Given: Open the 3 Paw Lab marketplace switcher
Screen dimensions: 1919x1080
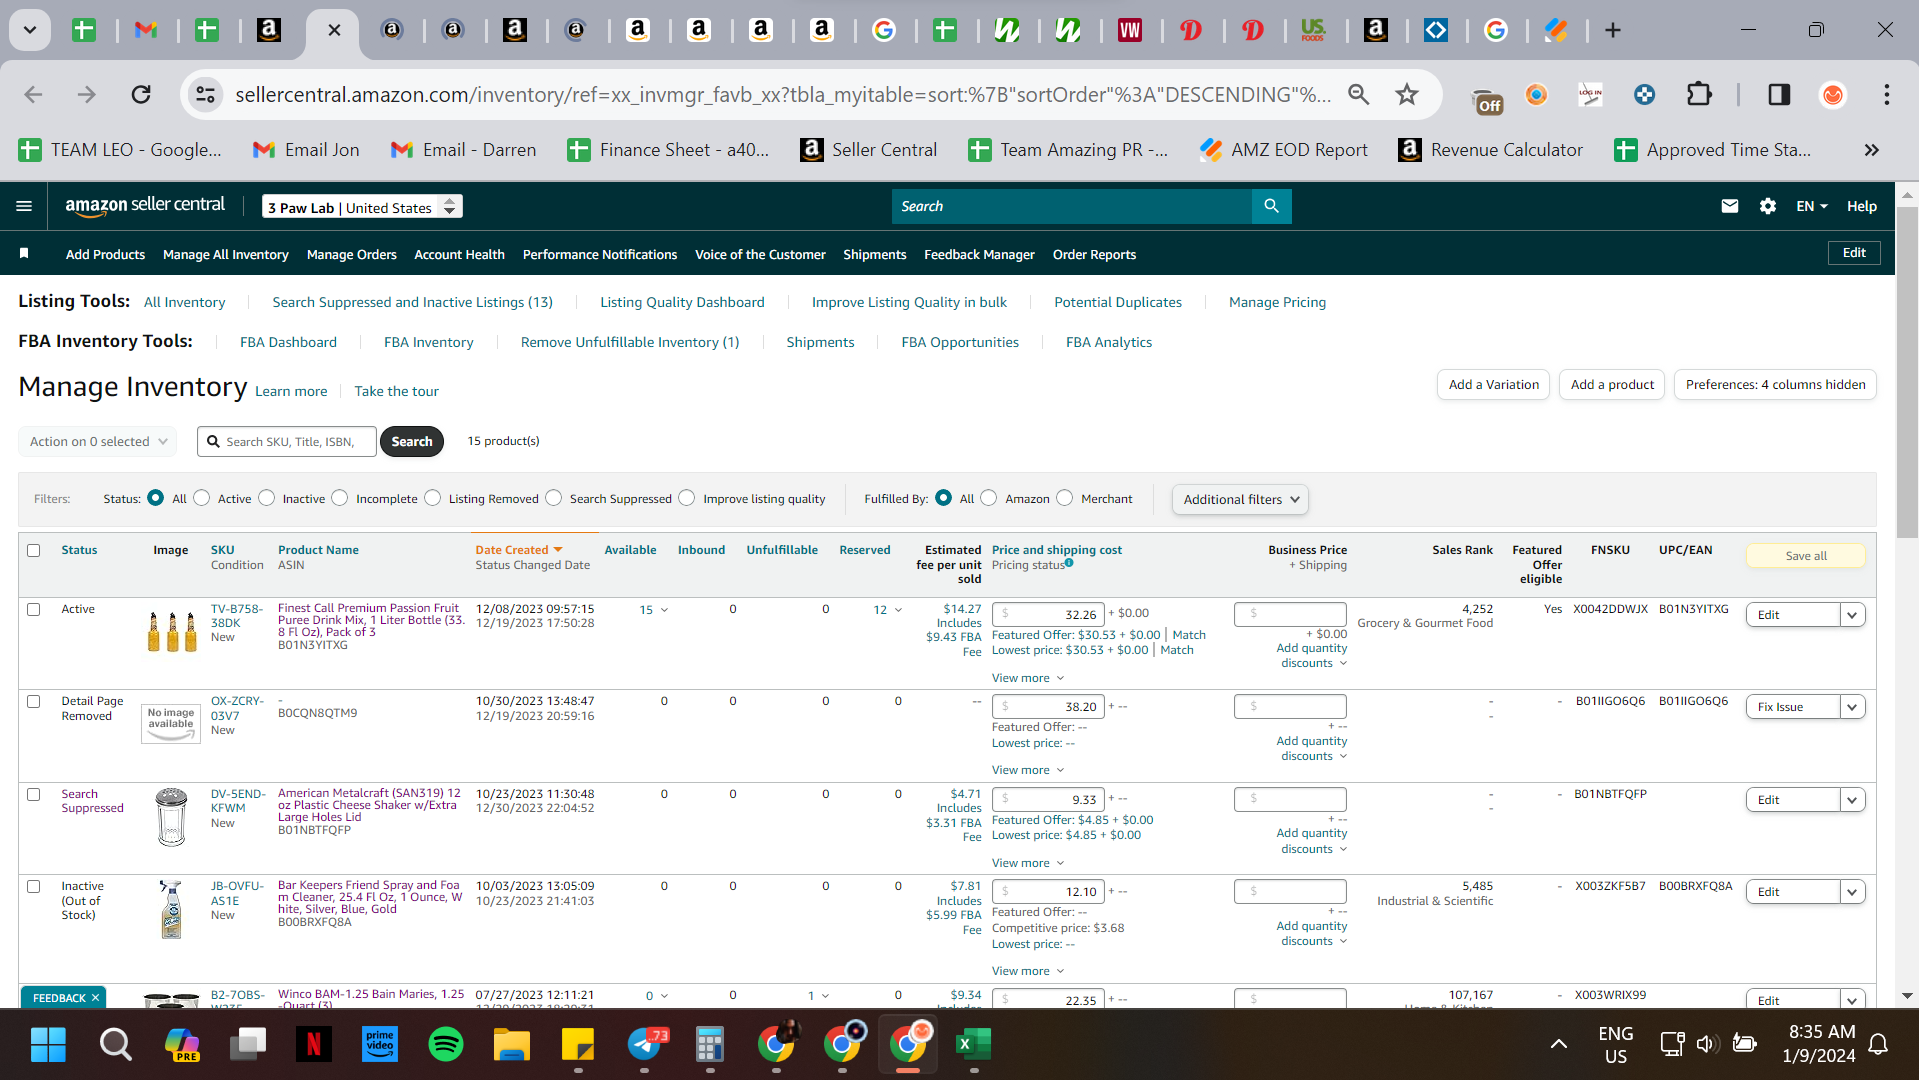Looking at the screenshot, I should 362,207.
